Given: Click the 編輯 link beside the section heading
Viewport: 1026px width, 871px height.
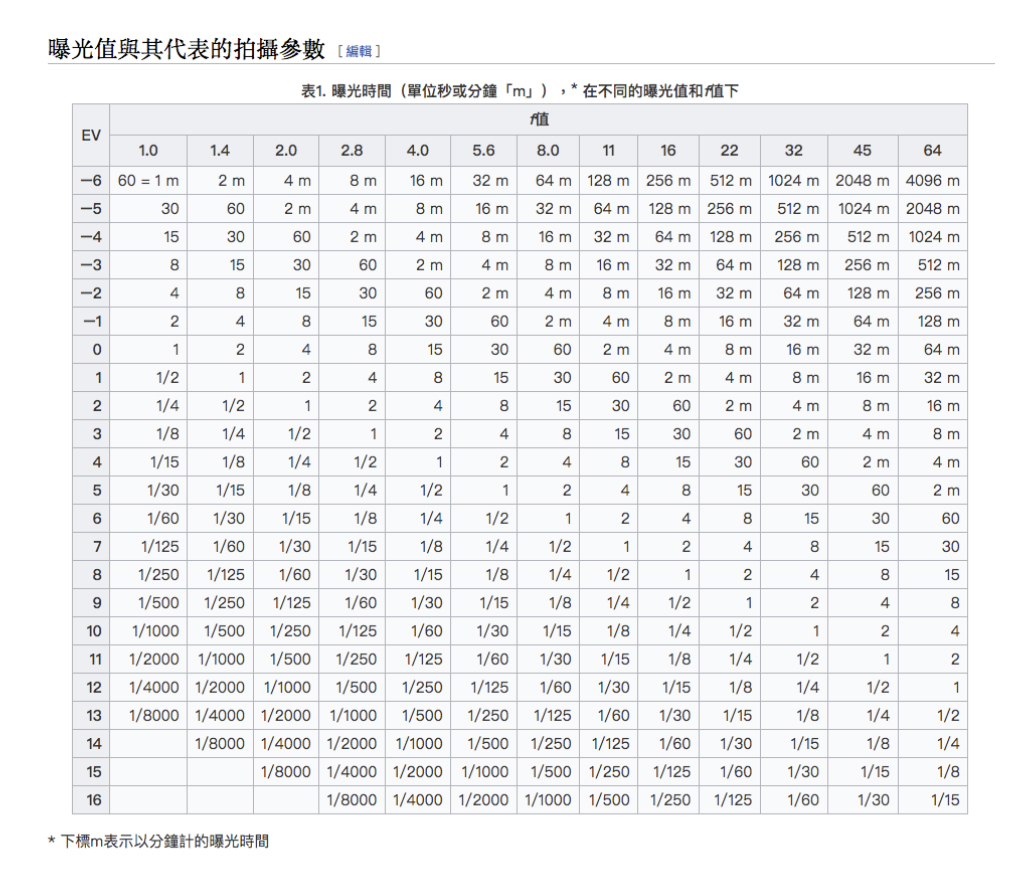Looking at the screenshot, I should click(359, 51).
